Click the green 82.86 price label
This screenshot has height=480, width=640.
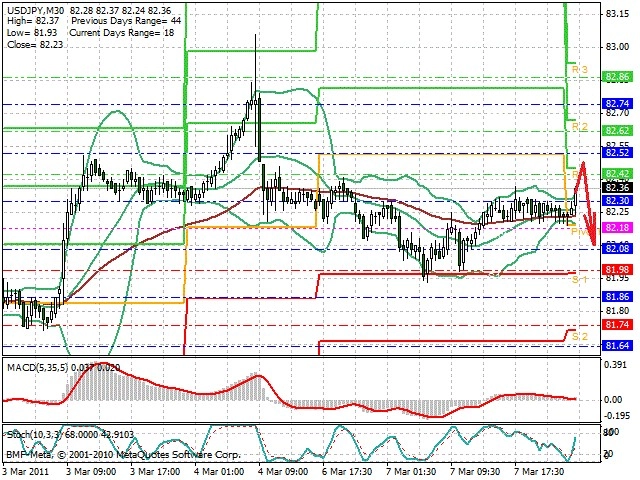tap(617, 77)
